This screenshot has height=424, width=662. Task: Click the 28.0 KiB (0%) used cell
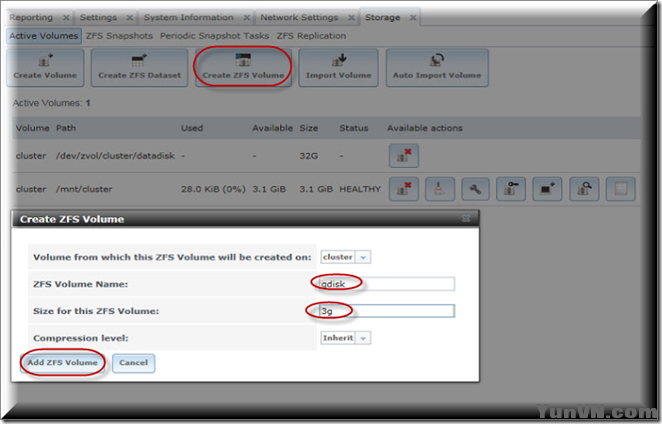(213, 189)
